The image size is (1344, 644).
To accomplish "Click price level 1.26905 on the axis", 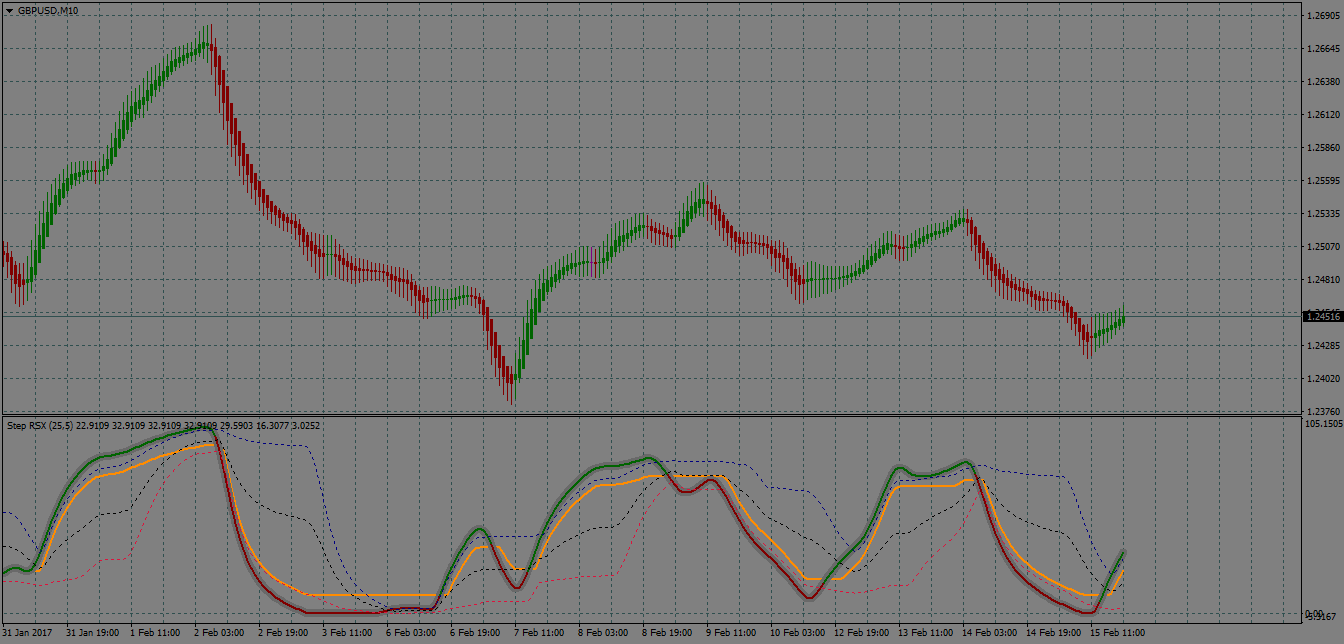I will pos(1324,15).
